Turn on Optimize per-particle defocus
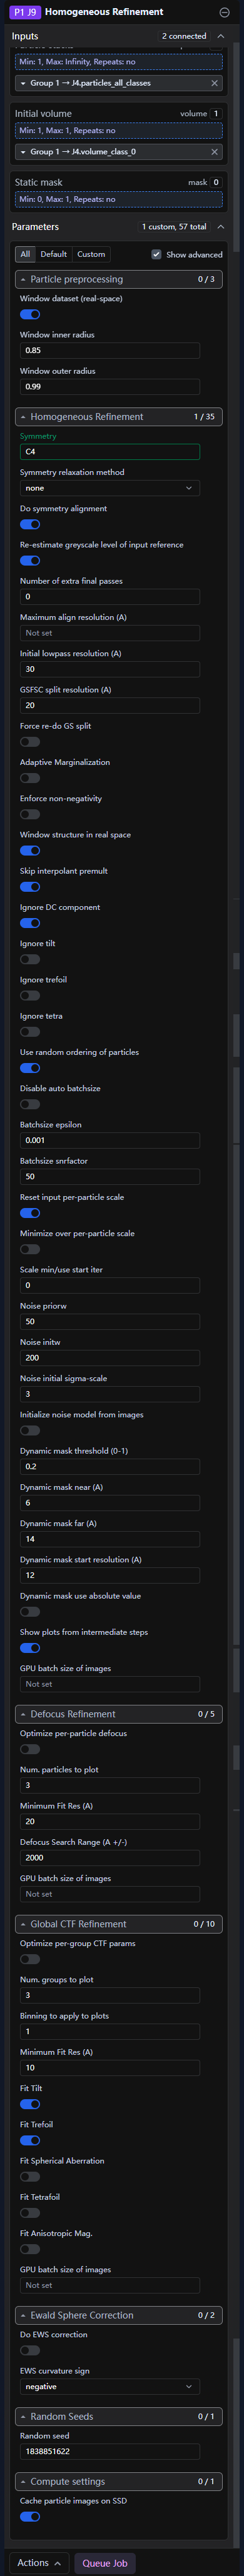Viewport: 244px width, 2576px height. pyautogui.click(x=30, y=1749)
